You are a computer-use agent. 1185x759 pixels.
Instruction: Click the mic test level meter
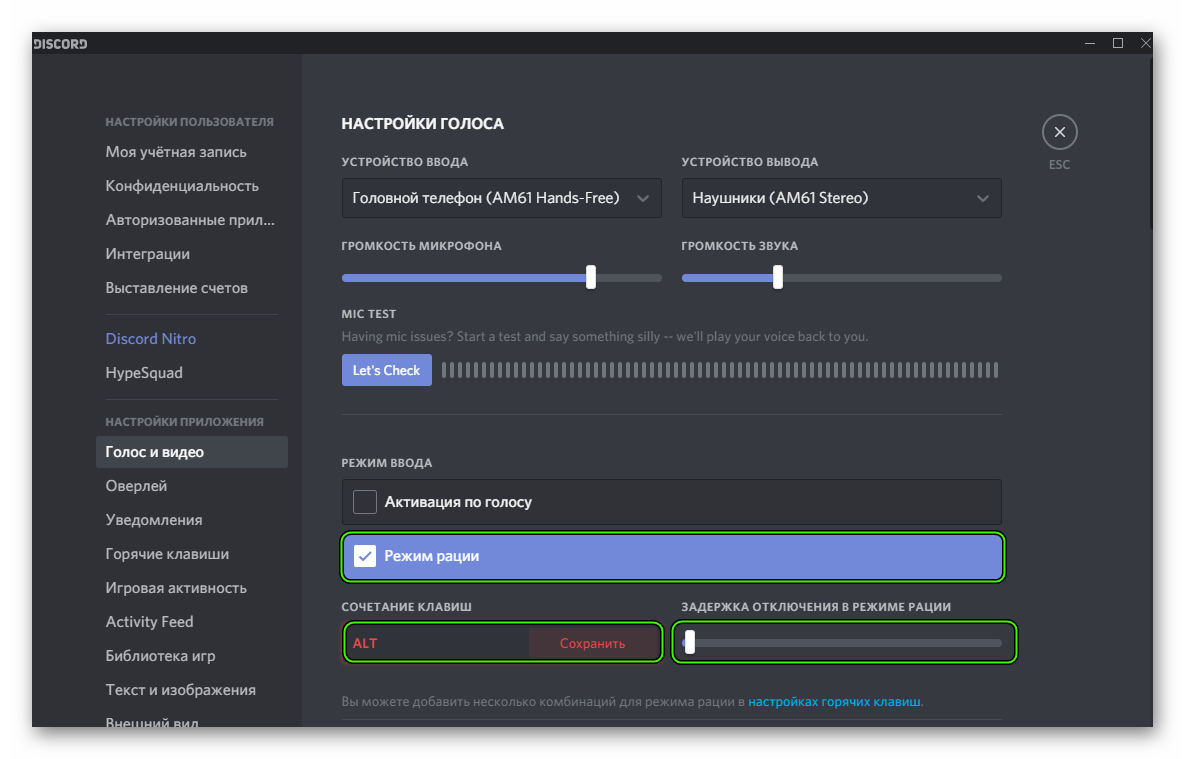[719, 370]
